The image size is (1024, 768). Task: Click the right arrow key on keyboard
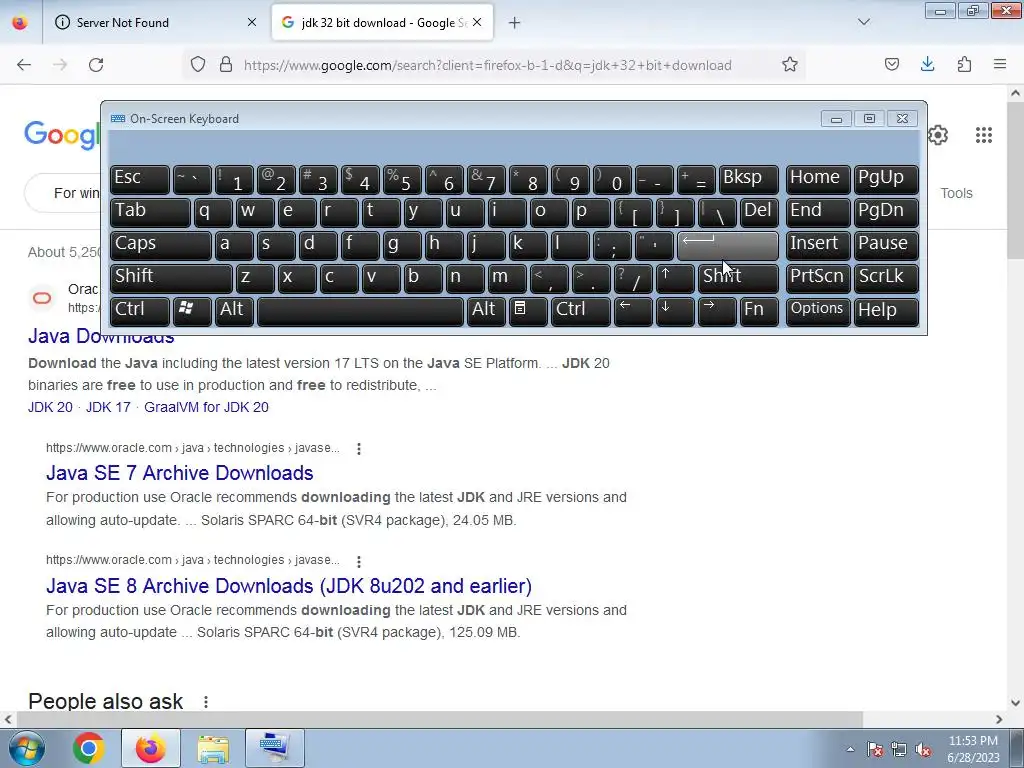pos(716,311)
